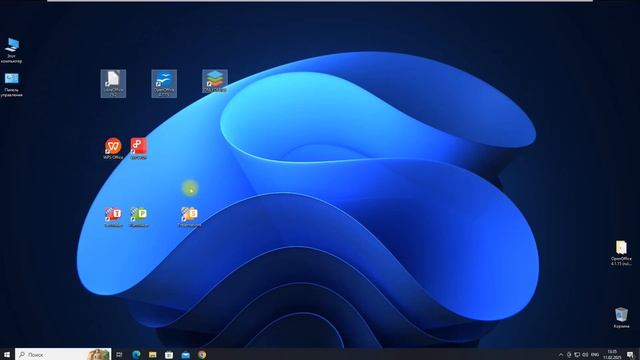The image size is (640, 360).
Task: Select the red WPS PDF shortcut
Action: tap(138, 149)
